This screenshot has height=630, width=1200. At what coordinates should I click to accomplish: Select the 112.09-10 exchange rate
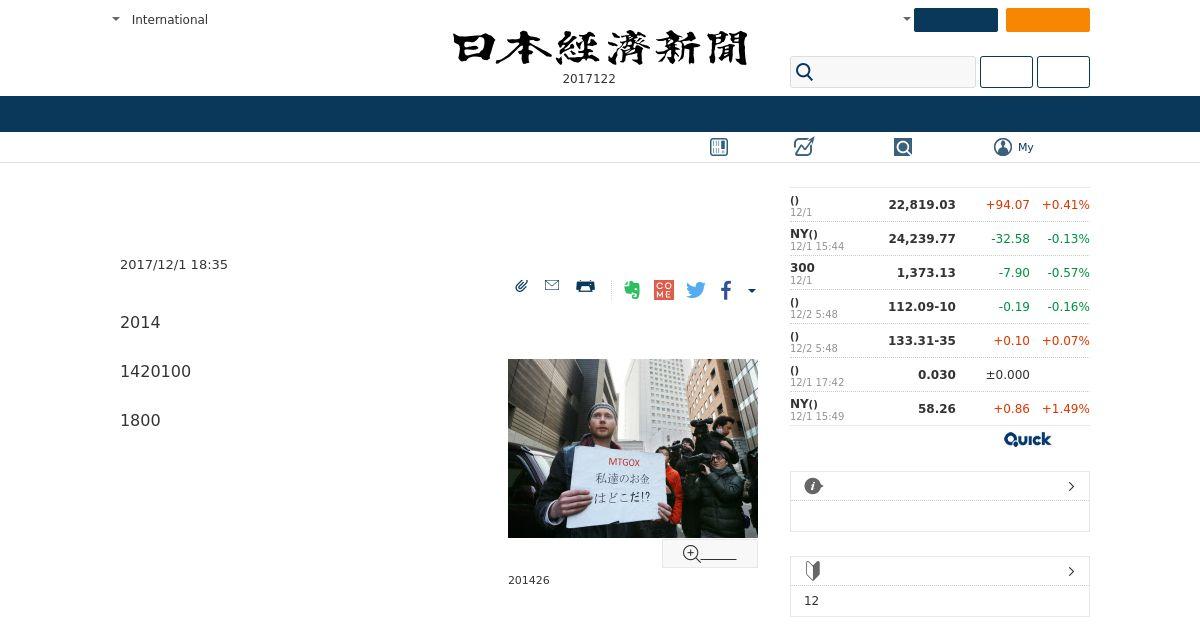(x=922, y=307)
